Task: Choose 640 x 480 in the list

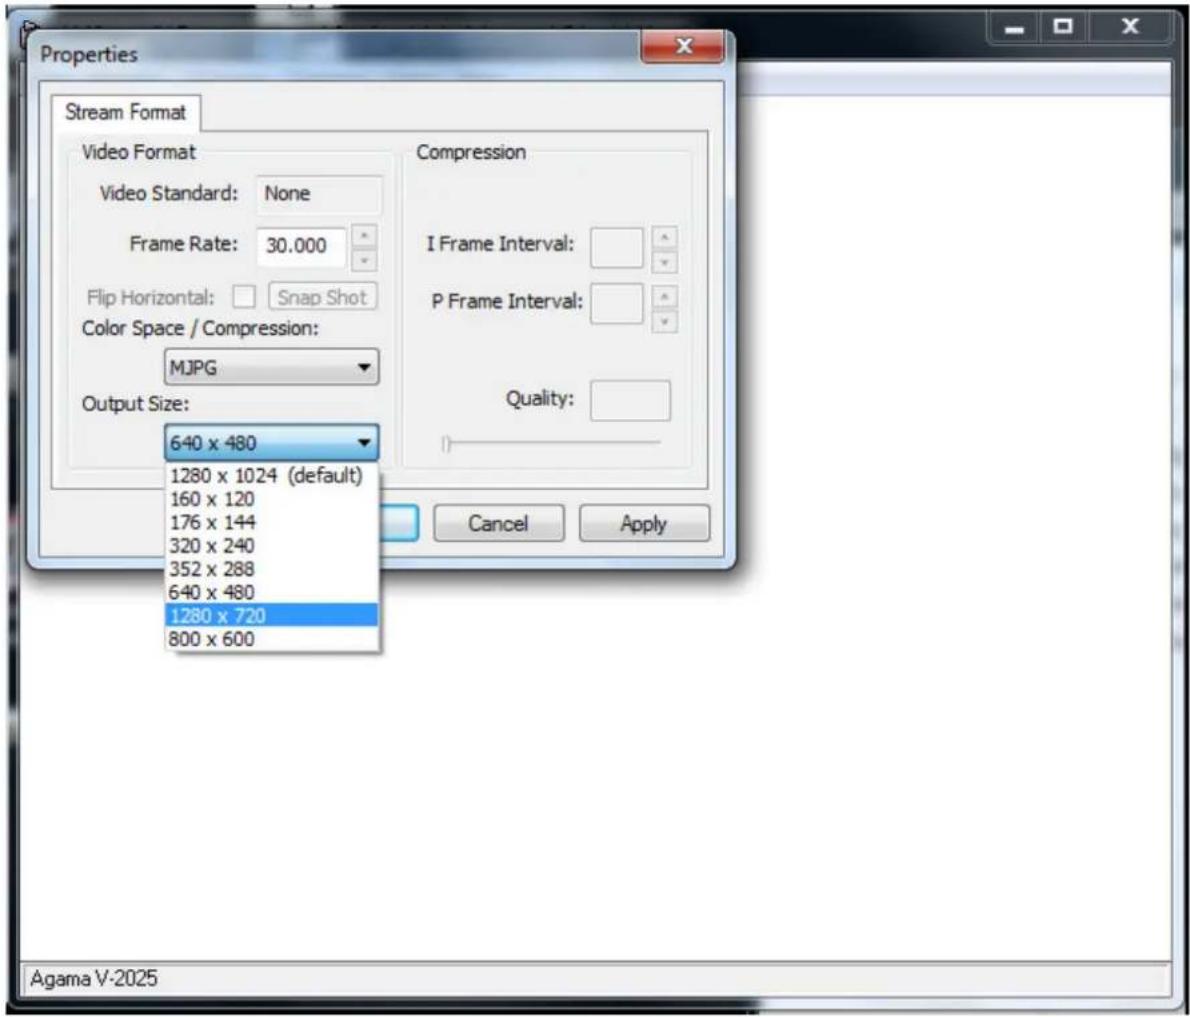Action: (272, 593)
